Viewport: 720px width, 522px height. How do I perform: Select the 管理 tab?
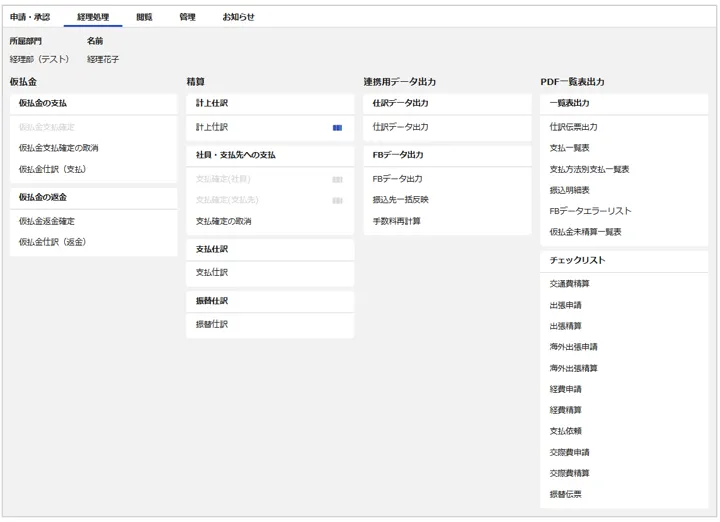point(187,17)
